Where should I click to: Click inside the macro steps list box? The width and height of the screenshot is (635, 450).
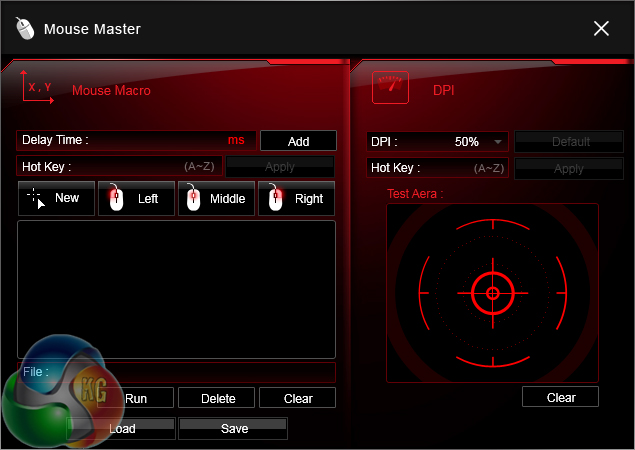click(x=176, y=289)
